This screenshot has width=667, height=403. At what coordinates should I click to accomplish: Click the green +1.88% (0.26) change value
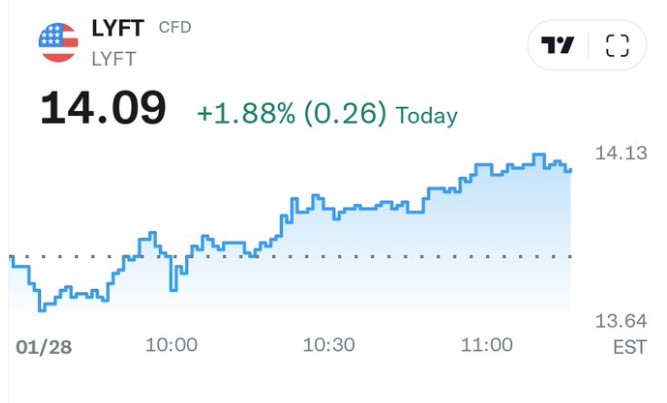[291, 114]
